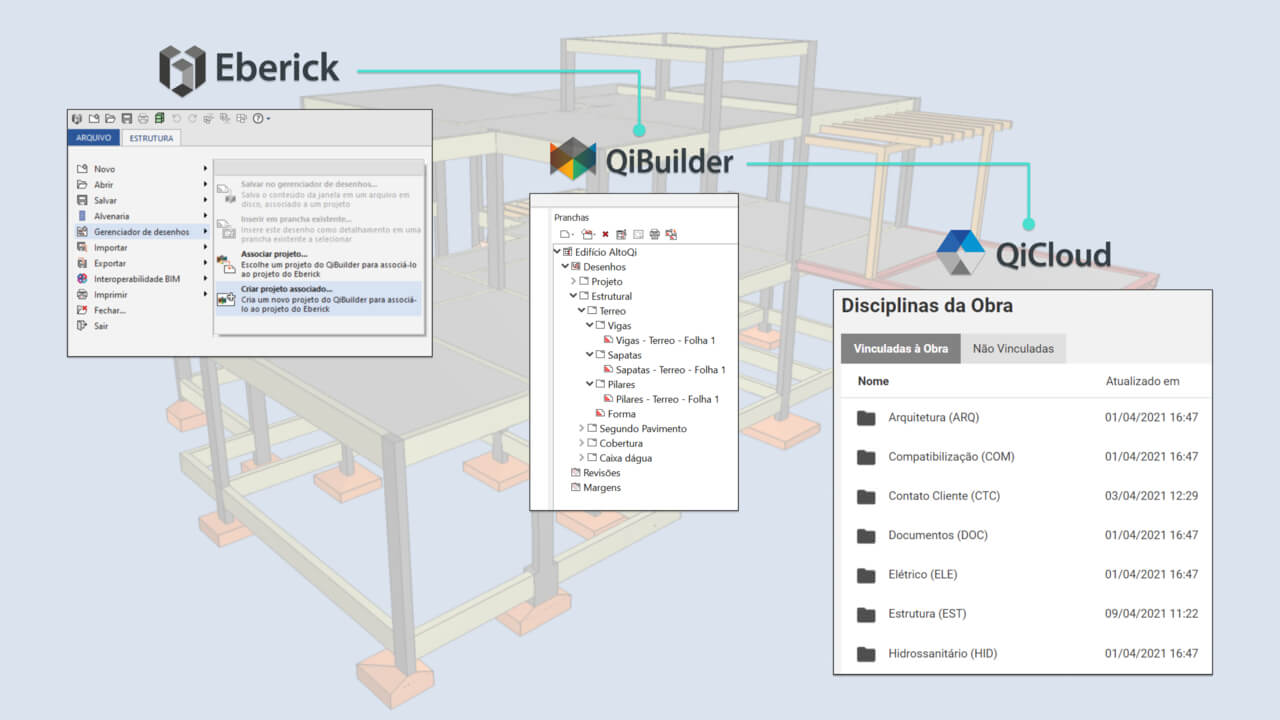Open the Exportar menu entry
The width and height of the screenshot is (1280, 720).
pos(144,263)
